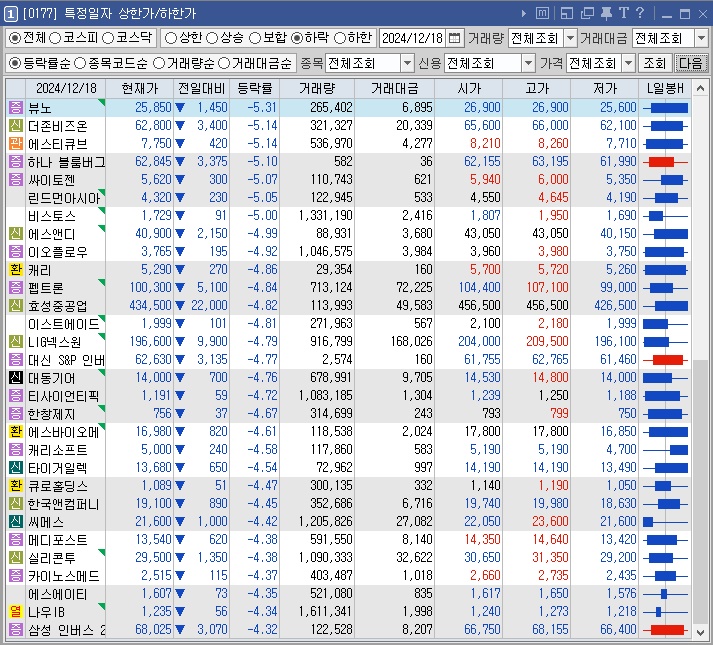Screen dimensions: 713x645
Task: Click the T font size icon
Action: 623,13
